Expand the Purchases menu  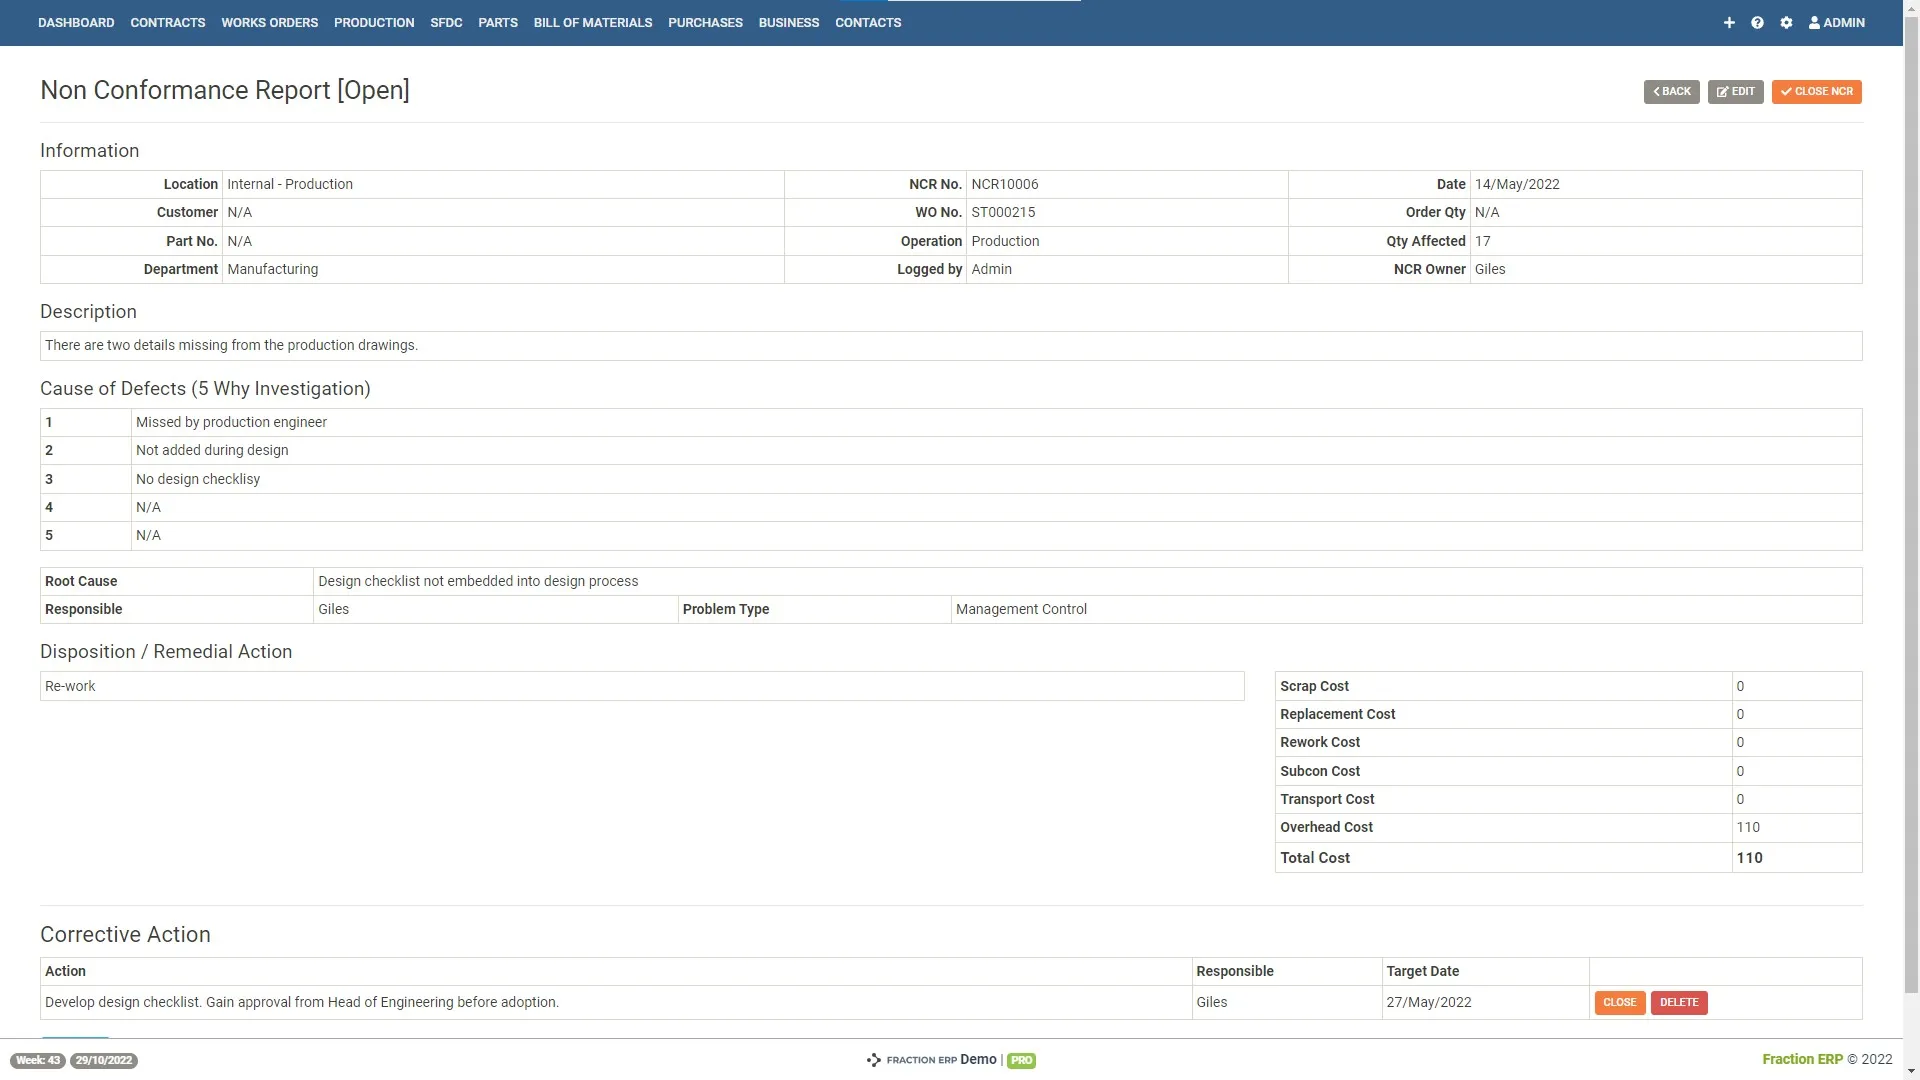[705, 22]
